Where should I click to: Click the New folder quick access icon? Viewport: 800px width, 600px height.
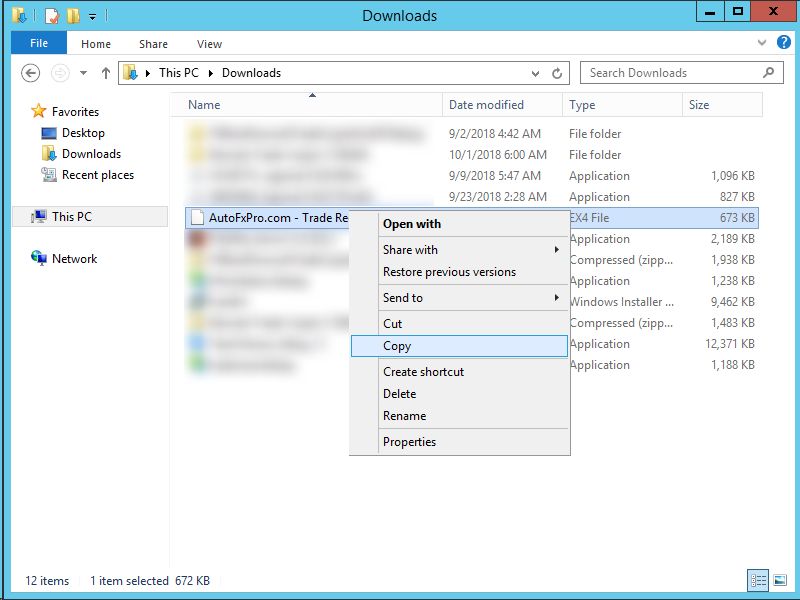72,16
